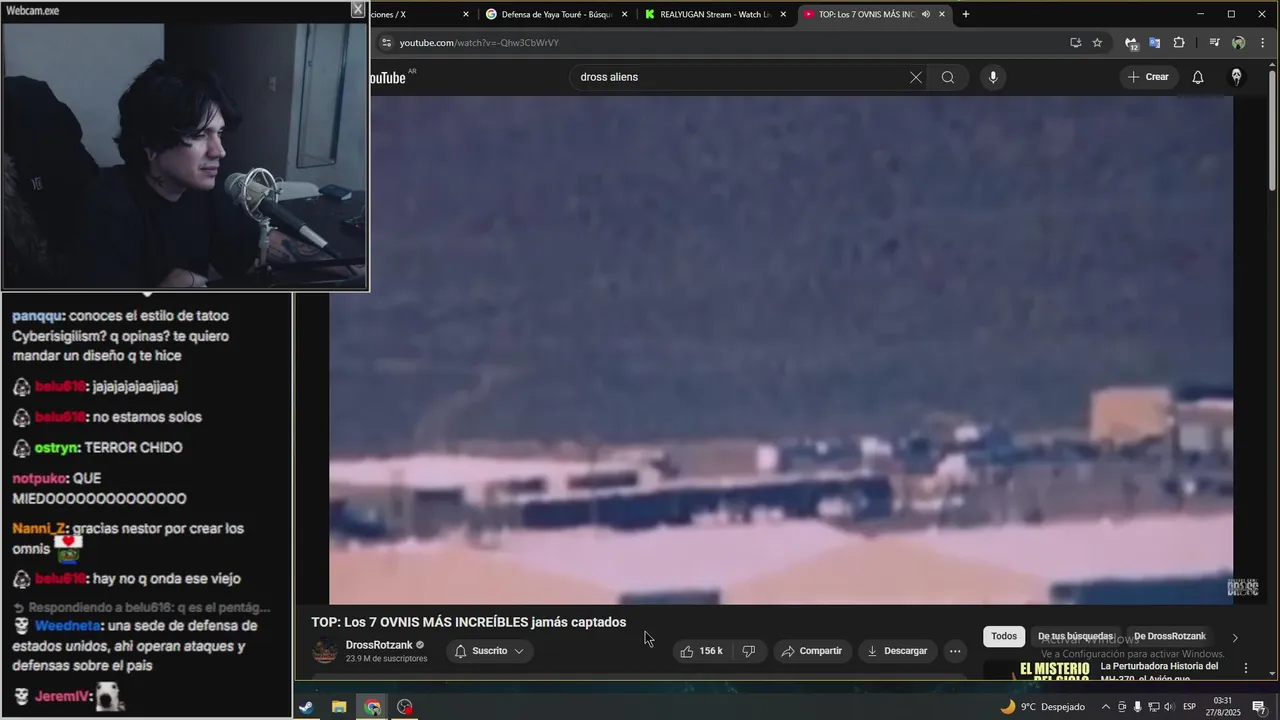Bookmark this page with the star icon
This screenshot has height=720, width=1280.
coord(1097,43)
